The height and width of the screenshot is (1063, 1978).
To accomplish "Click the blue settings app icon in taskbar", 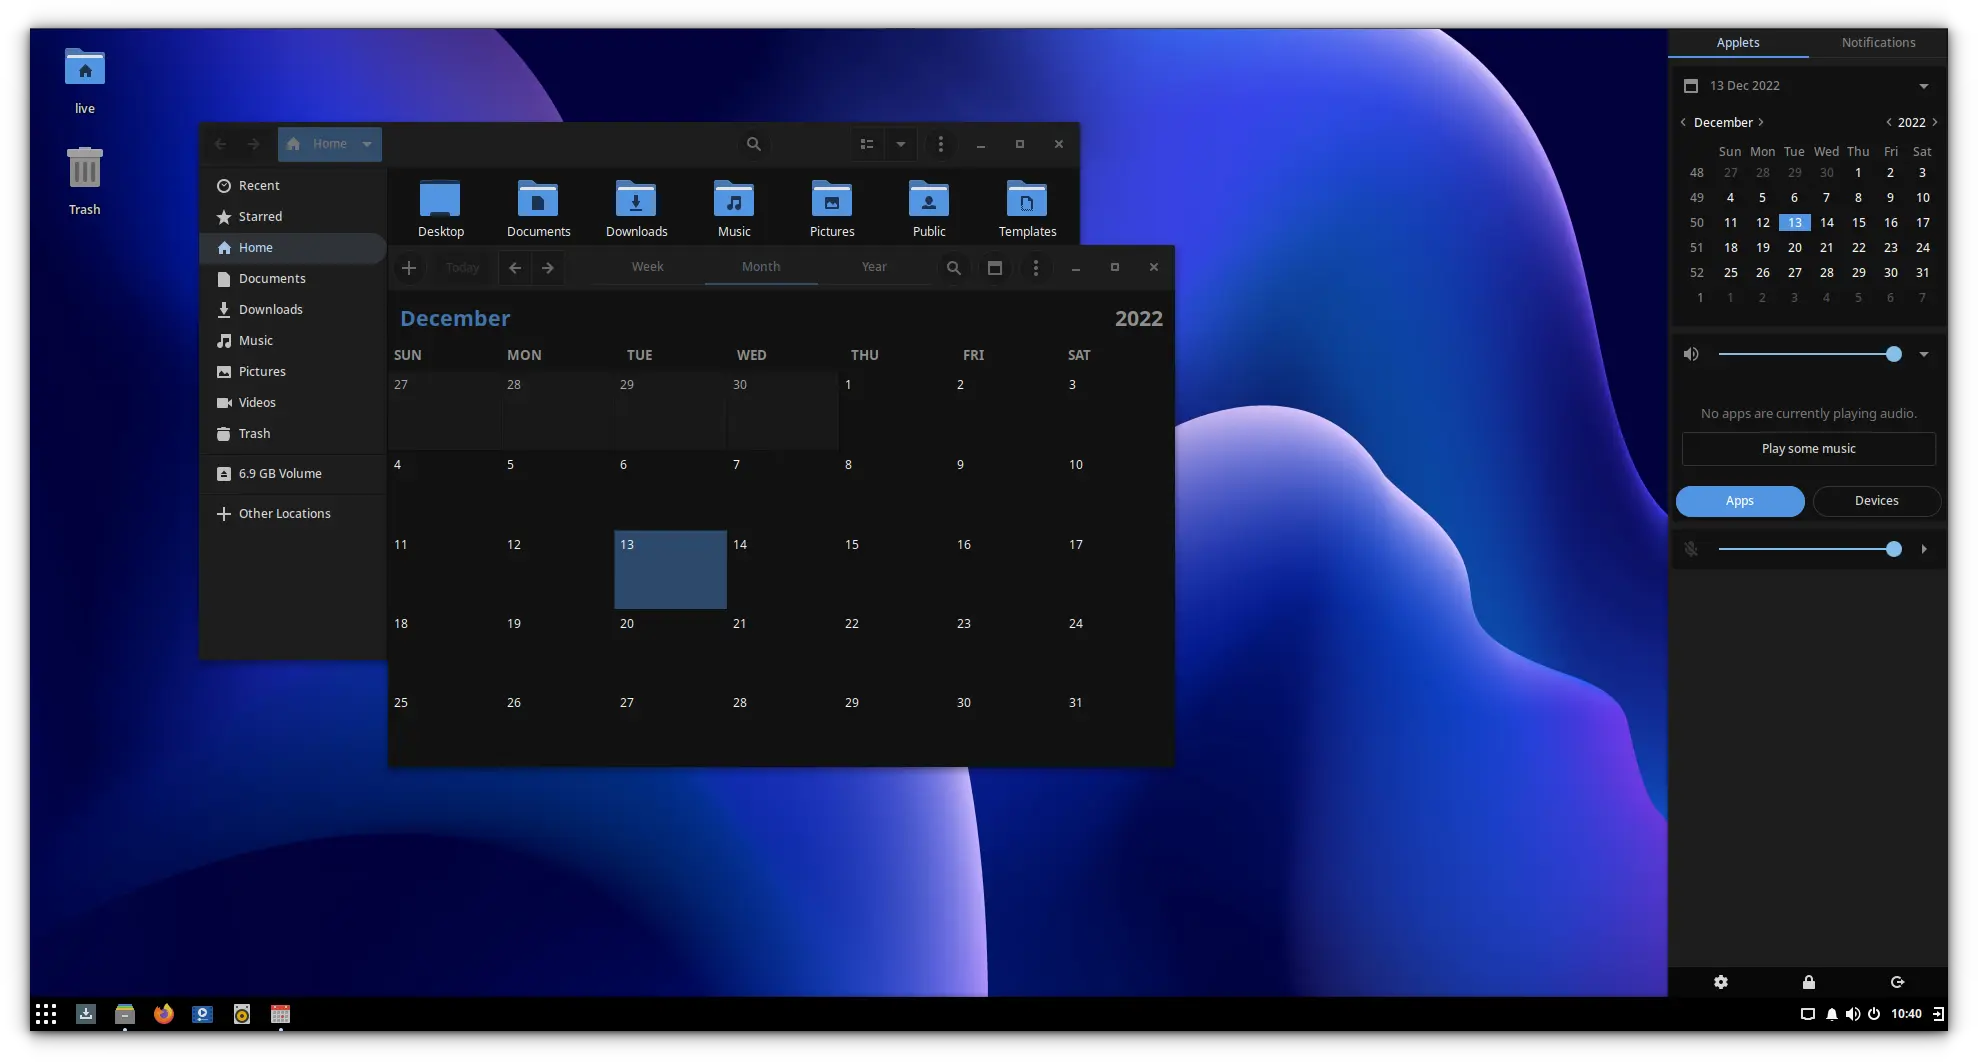I will pos(203,1014).
